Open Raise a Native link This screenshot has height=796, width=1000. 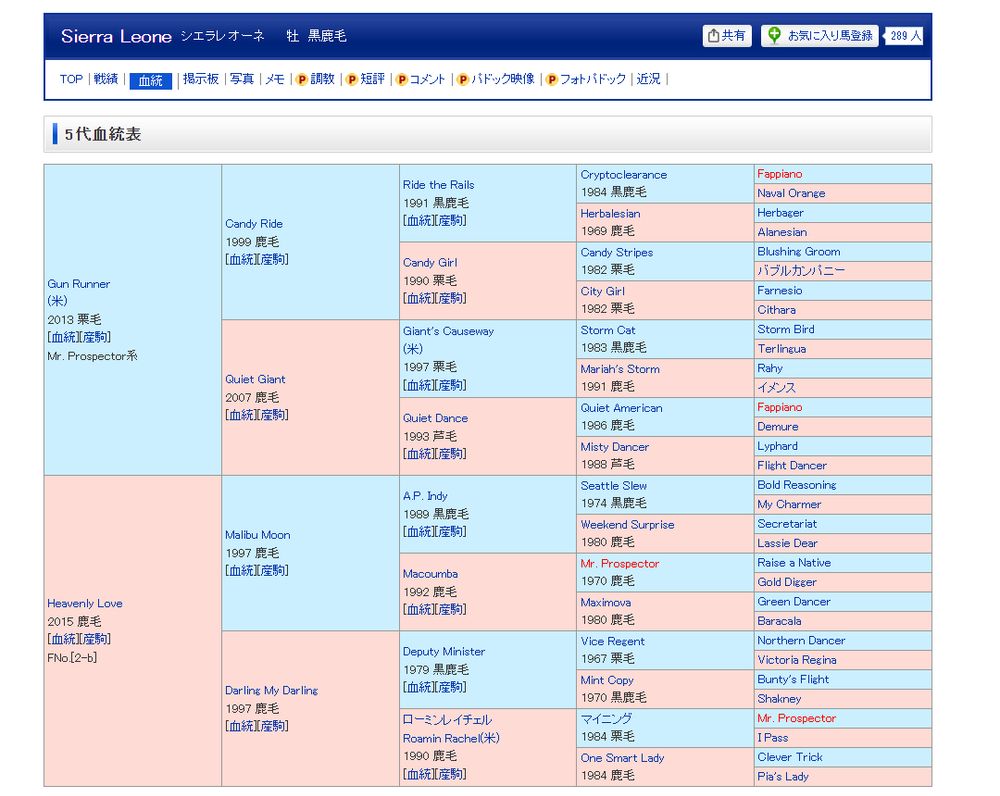[794, 563]
